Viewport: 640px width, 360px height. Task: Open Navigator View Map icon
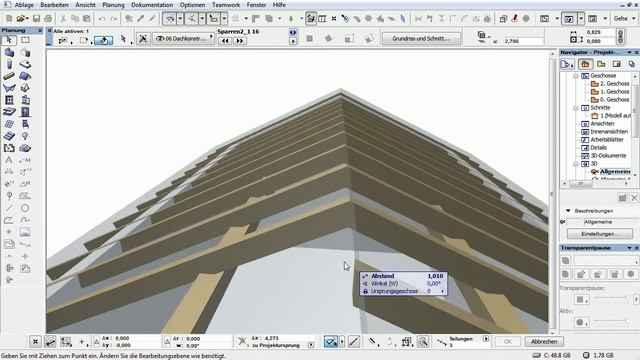(601, 64)
